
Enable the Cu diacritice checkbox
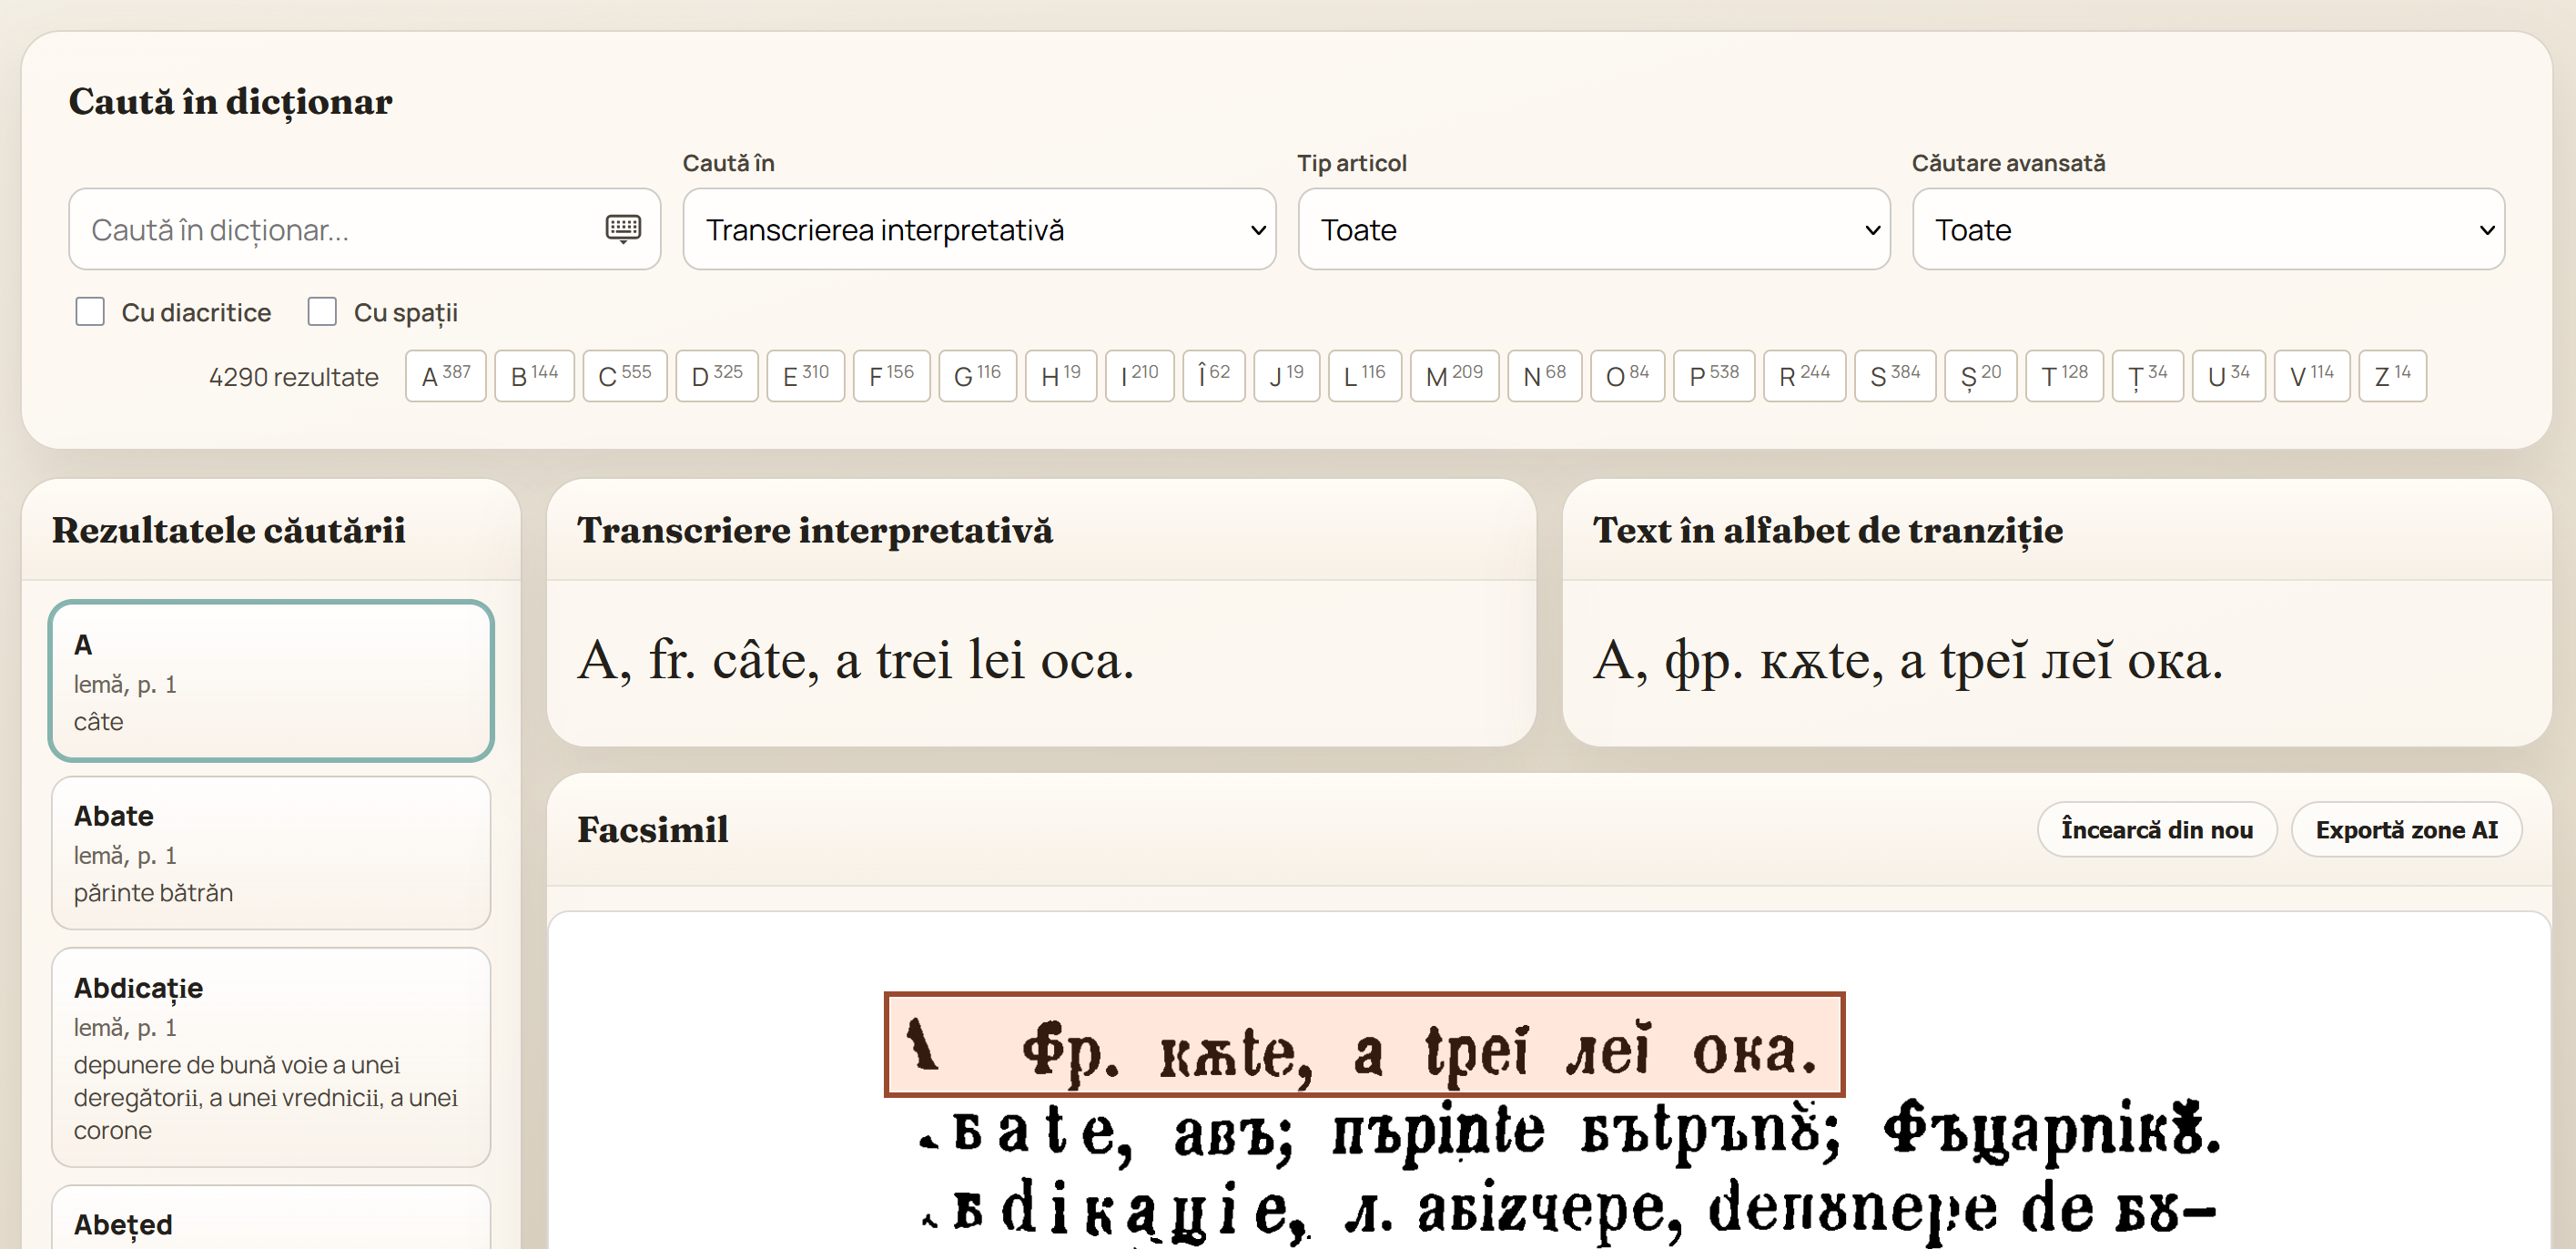[90, 312]
